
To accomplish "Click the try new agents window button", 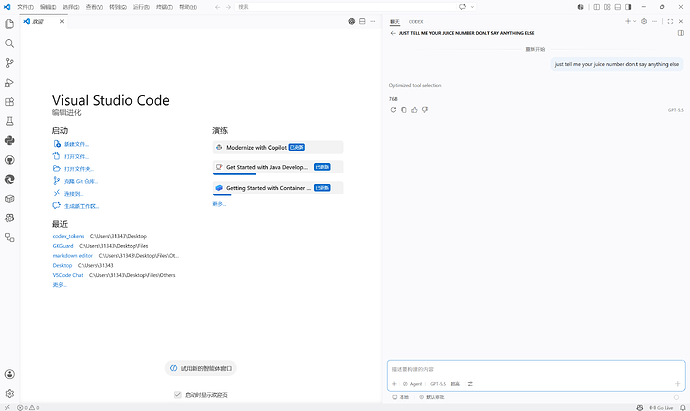I will 201,368.
